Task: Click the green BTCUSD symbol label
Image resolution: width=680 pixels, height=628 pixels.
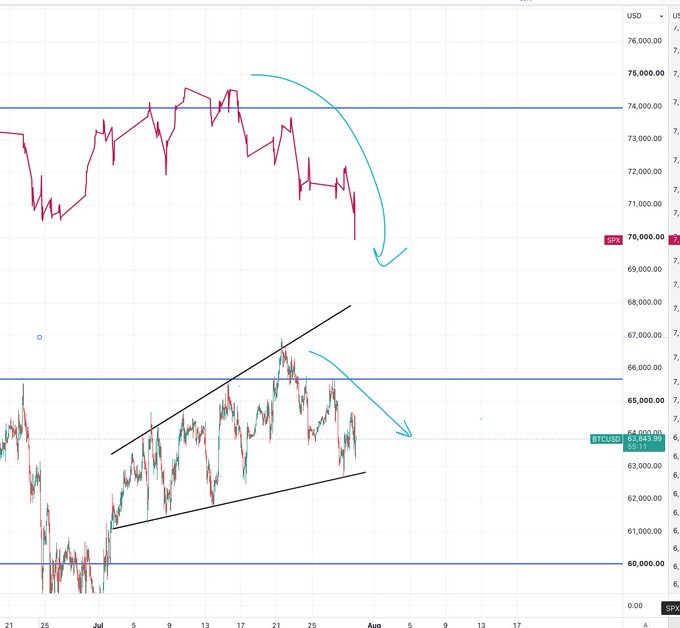Action: coord(606,439)
